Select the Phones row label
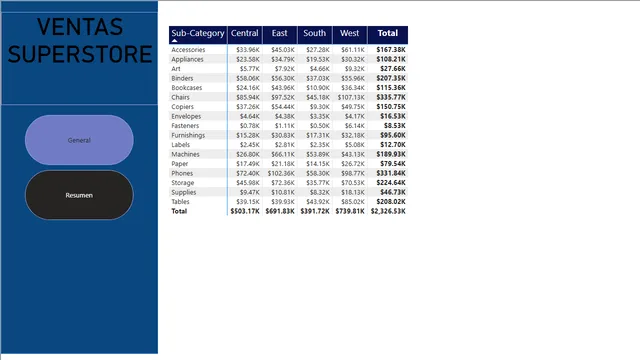This screenshot has height=360, width=640. tap(182, 173)
